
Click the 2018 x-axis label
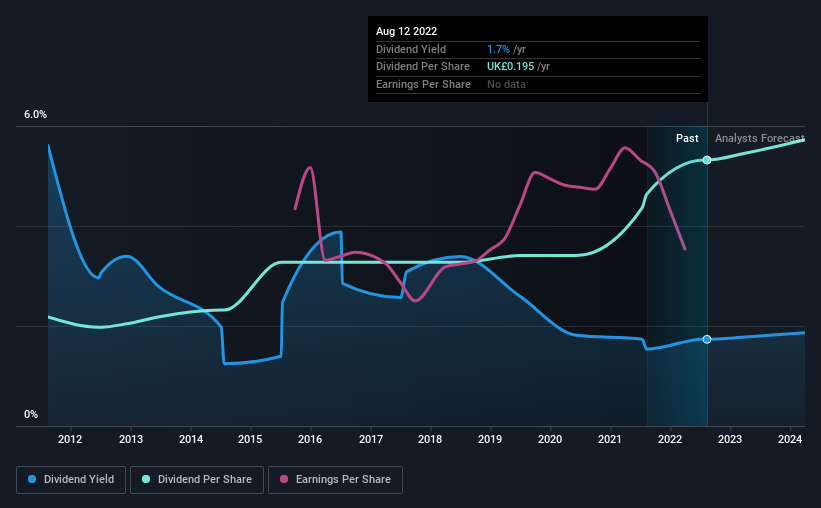point(430,439)
